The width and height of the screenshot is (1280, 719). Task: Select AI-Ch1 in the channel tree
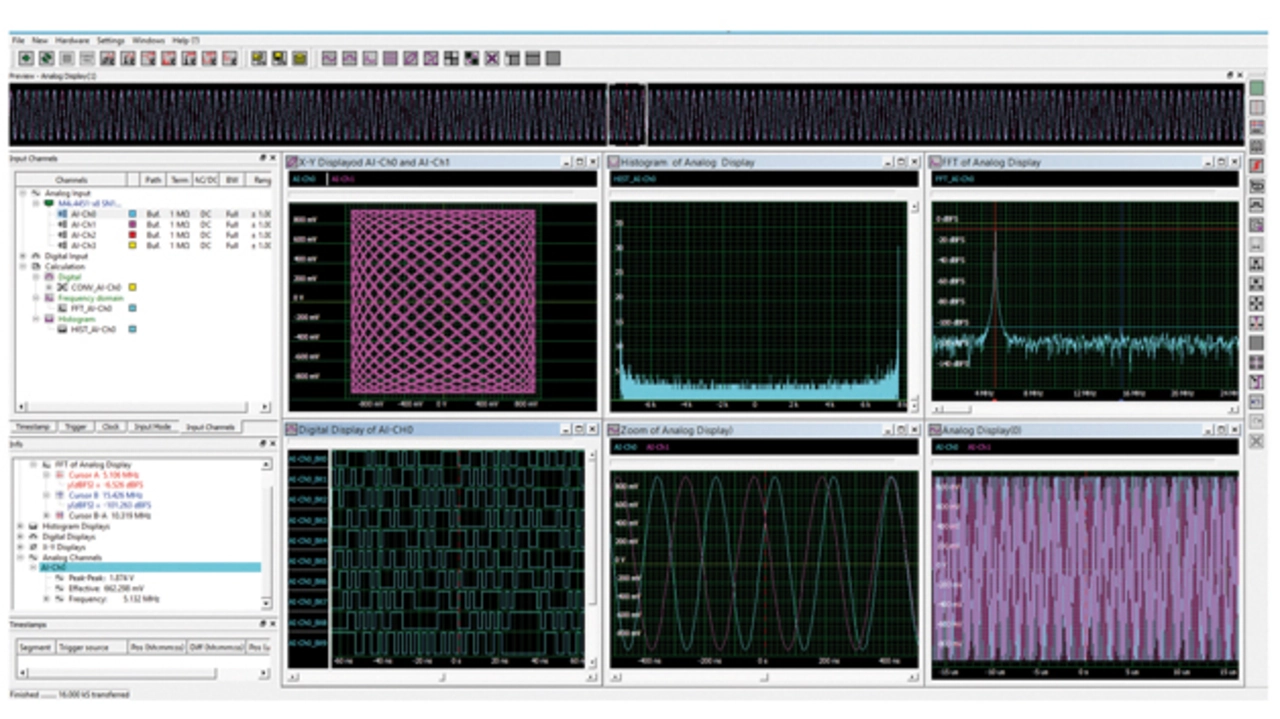pos(84,225)
